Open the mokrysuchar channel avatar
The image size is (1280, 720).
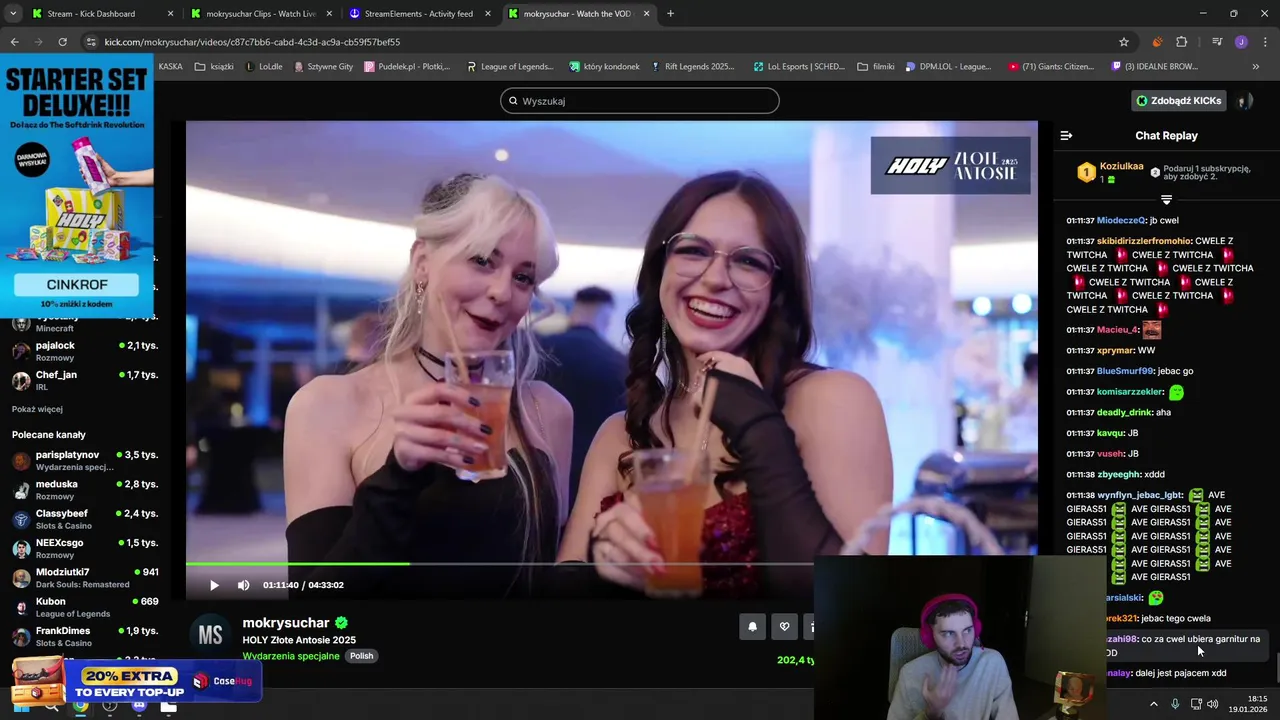click(210, 634)
